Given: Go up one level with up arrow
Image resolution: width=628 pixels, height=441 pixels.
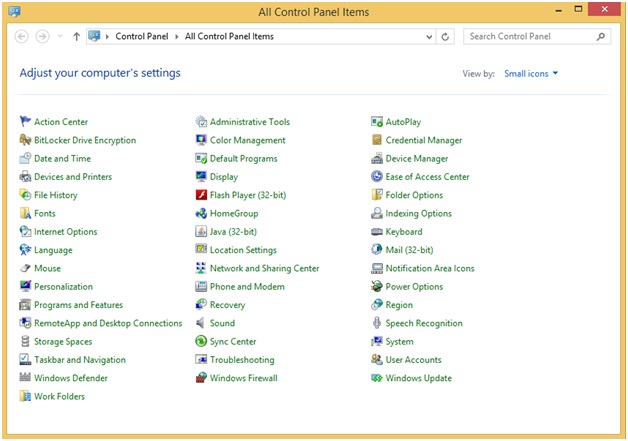Looking at the screenshot, I should [x=77, y=37].
